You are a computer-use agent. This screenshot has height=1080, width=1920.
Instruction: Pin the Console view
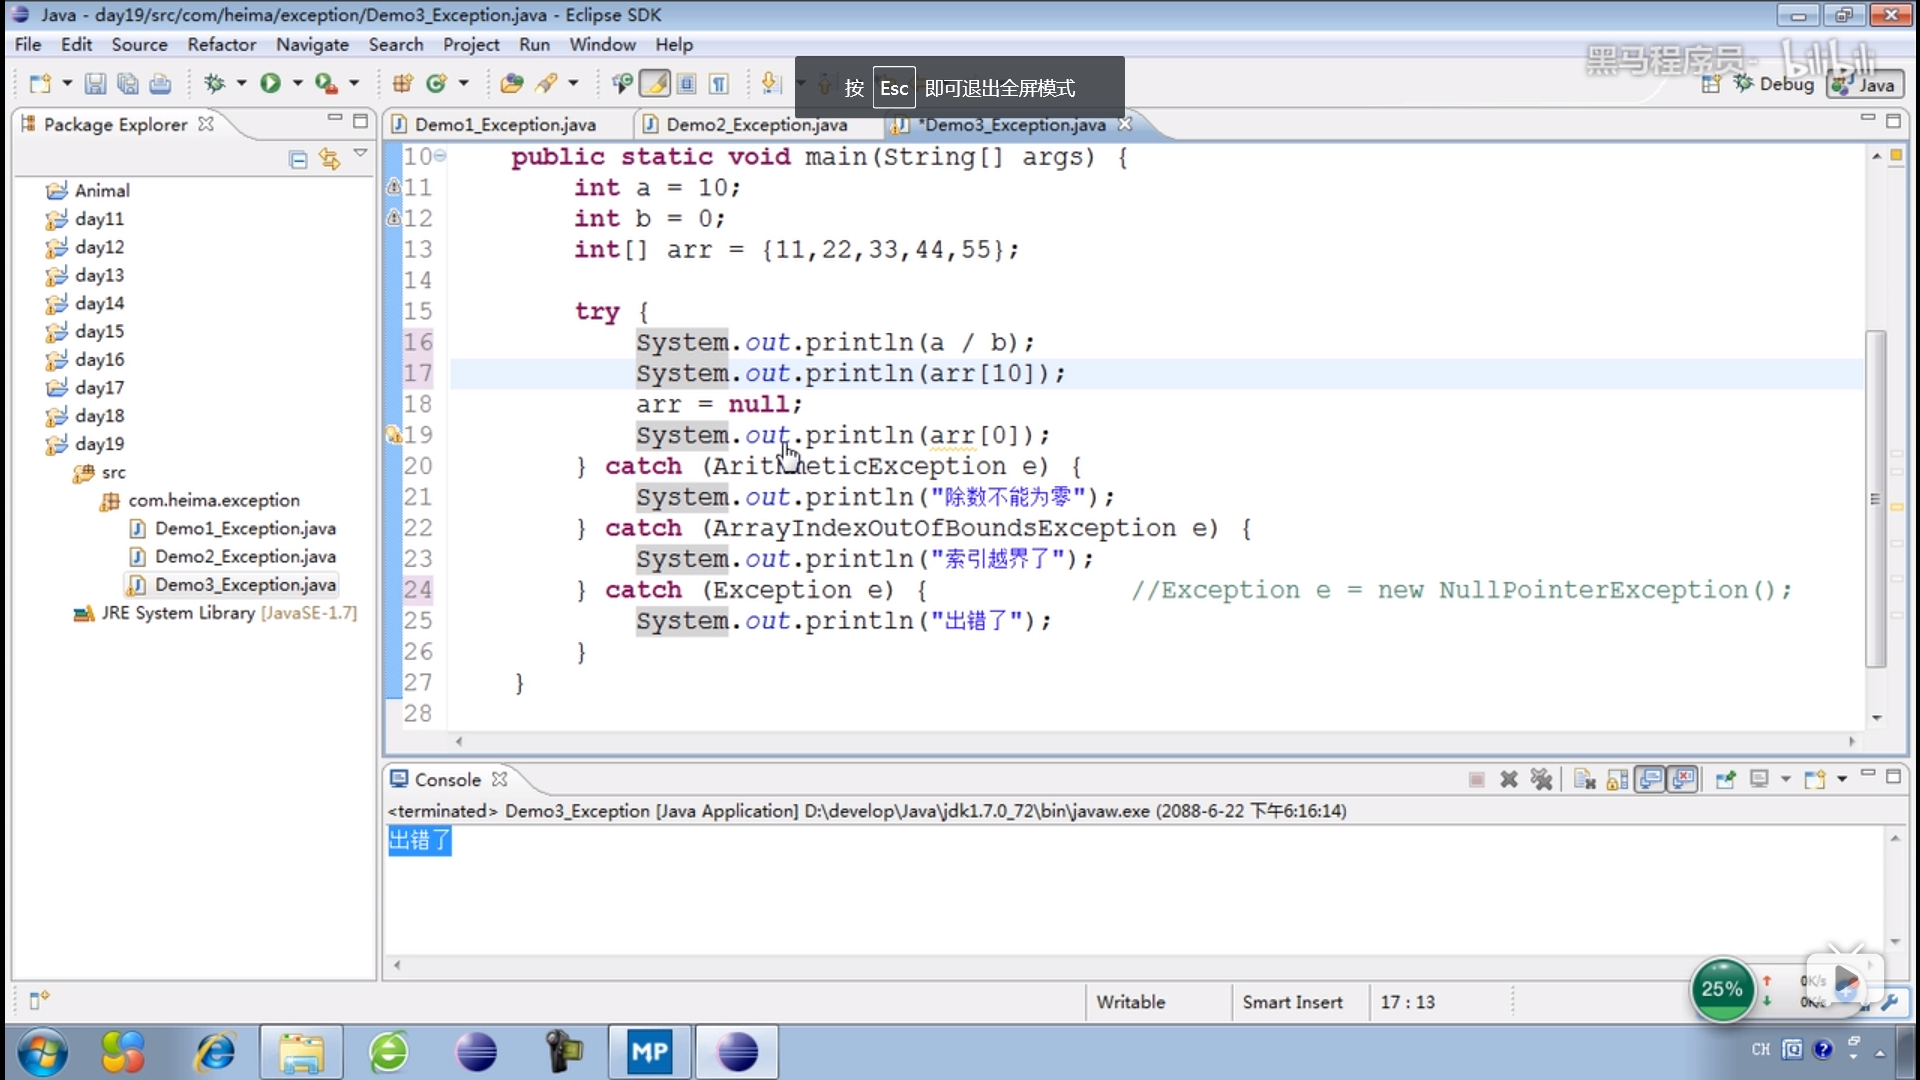[x=1725, y=780]
